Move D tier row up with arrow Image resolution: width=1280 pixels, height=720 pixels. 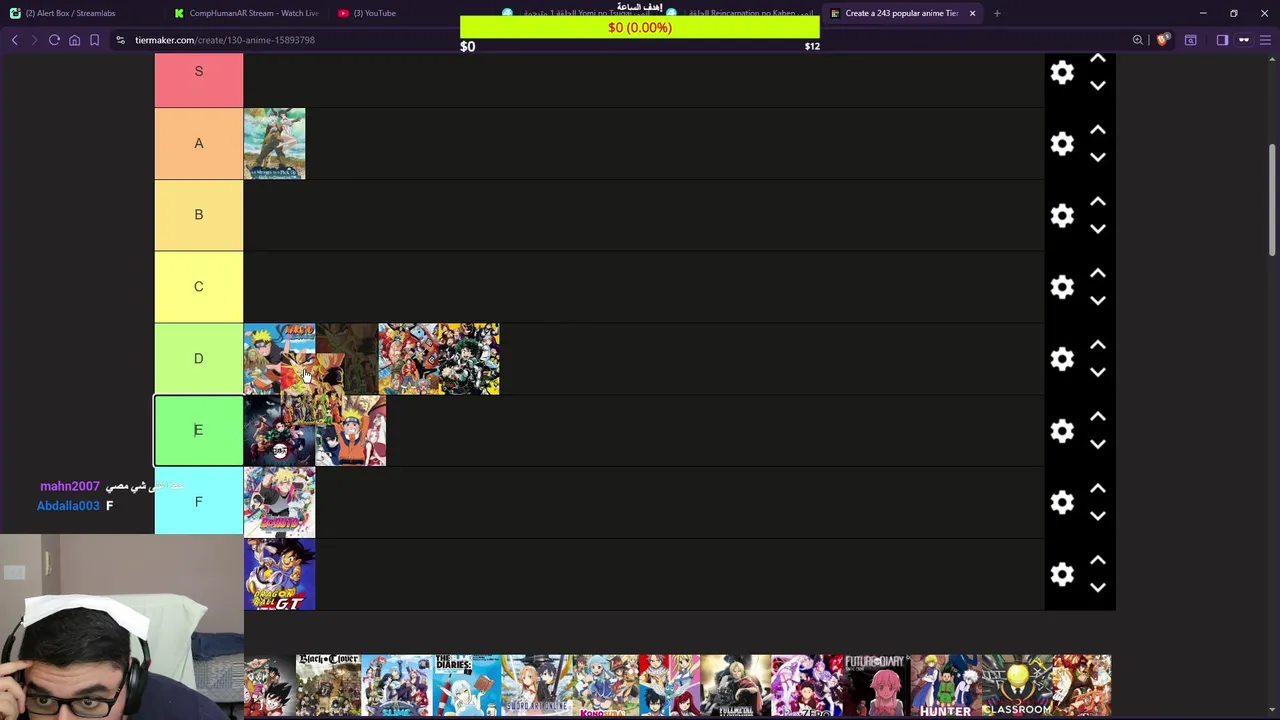click(x=1097, y=345)
